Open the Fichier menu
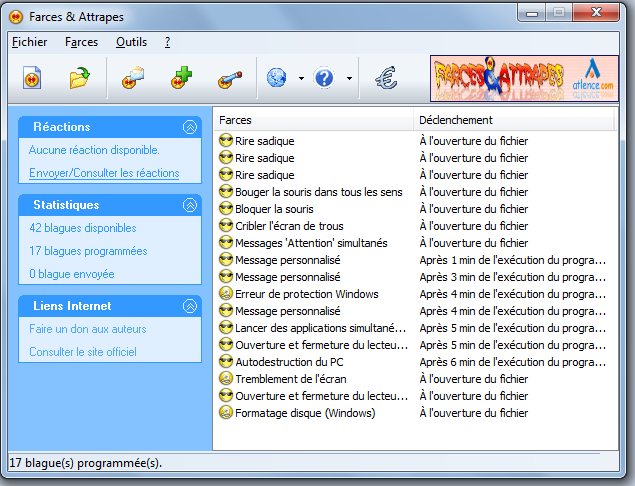The height and width of the screenshot is (486, 635). (x=29, y=42)
